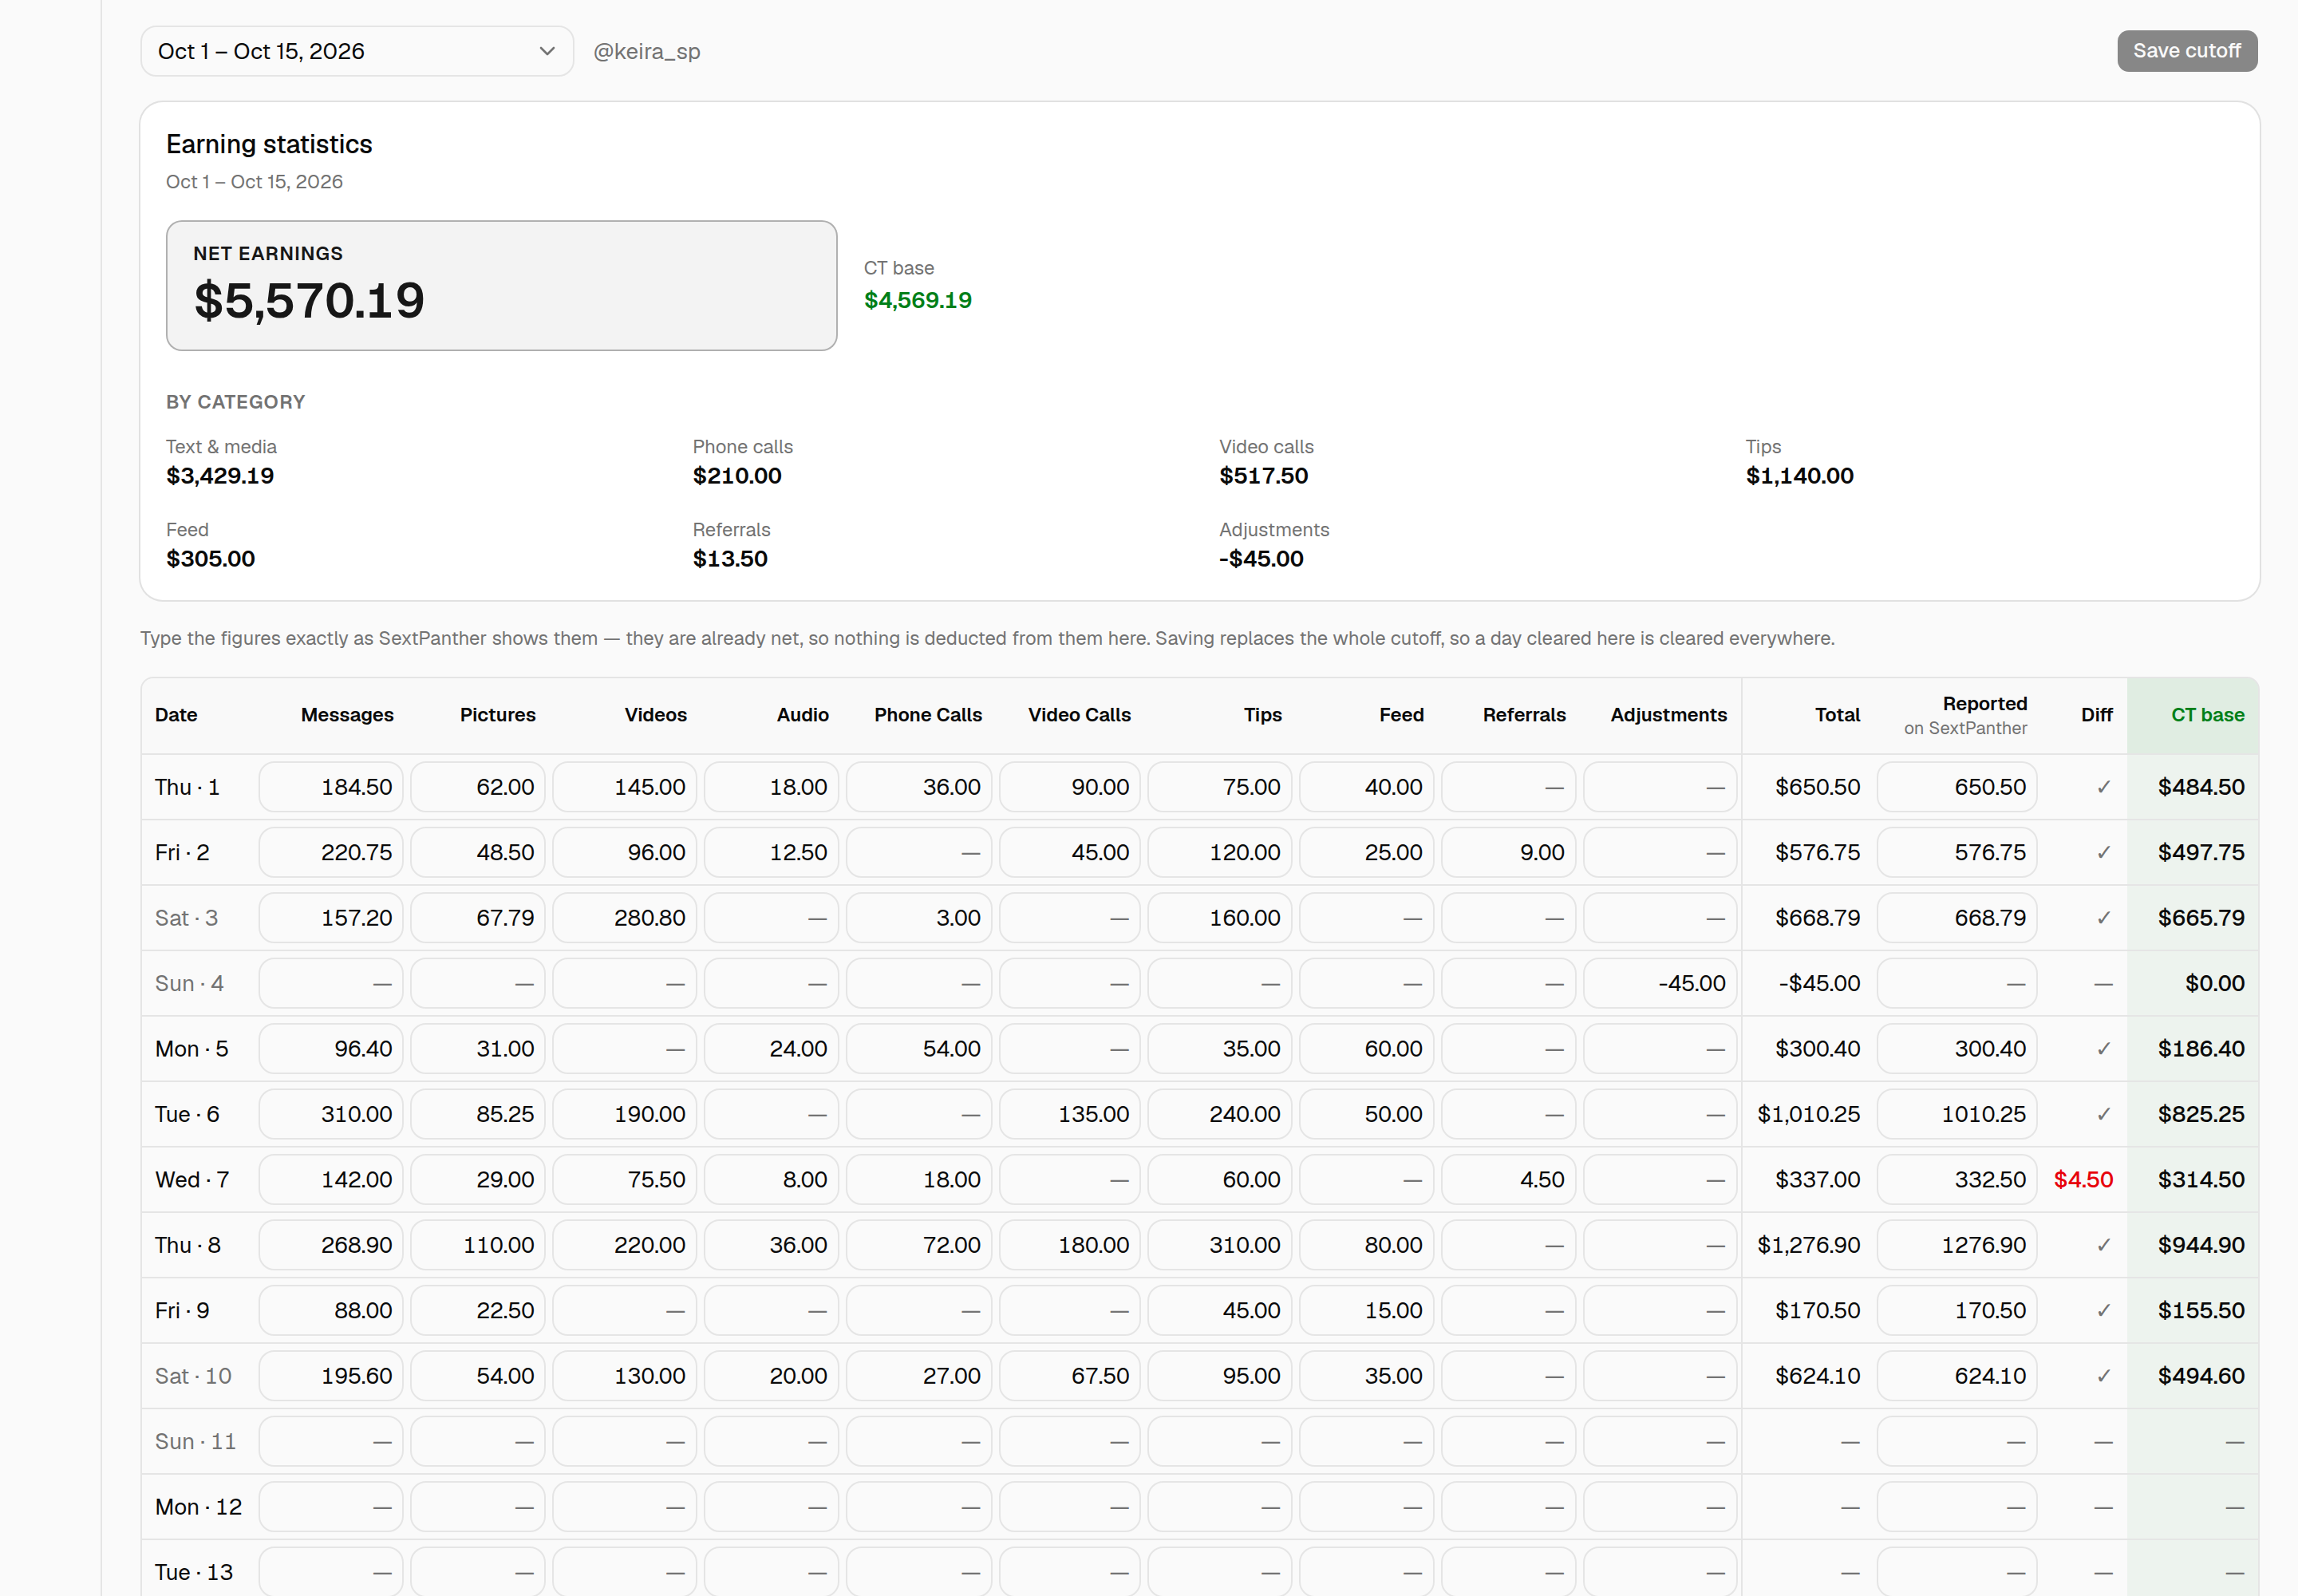Edit Video Calls field for Tue 6 (135.00)
Image resolution: width=2298 pixels, height=1596 pixels.
click(1069, 1114)
